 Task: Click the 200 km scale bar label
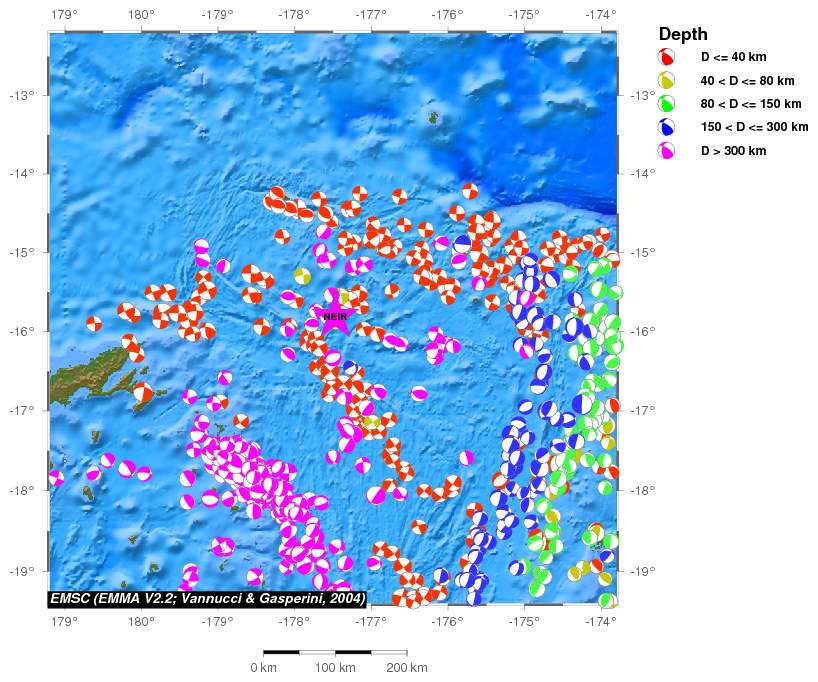tap(405, 668)
